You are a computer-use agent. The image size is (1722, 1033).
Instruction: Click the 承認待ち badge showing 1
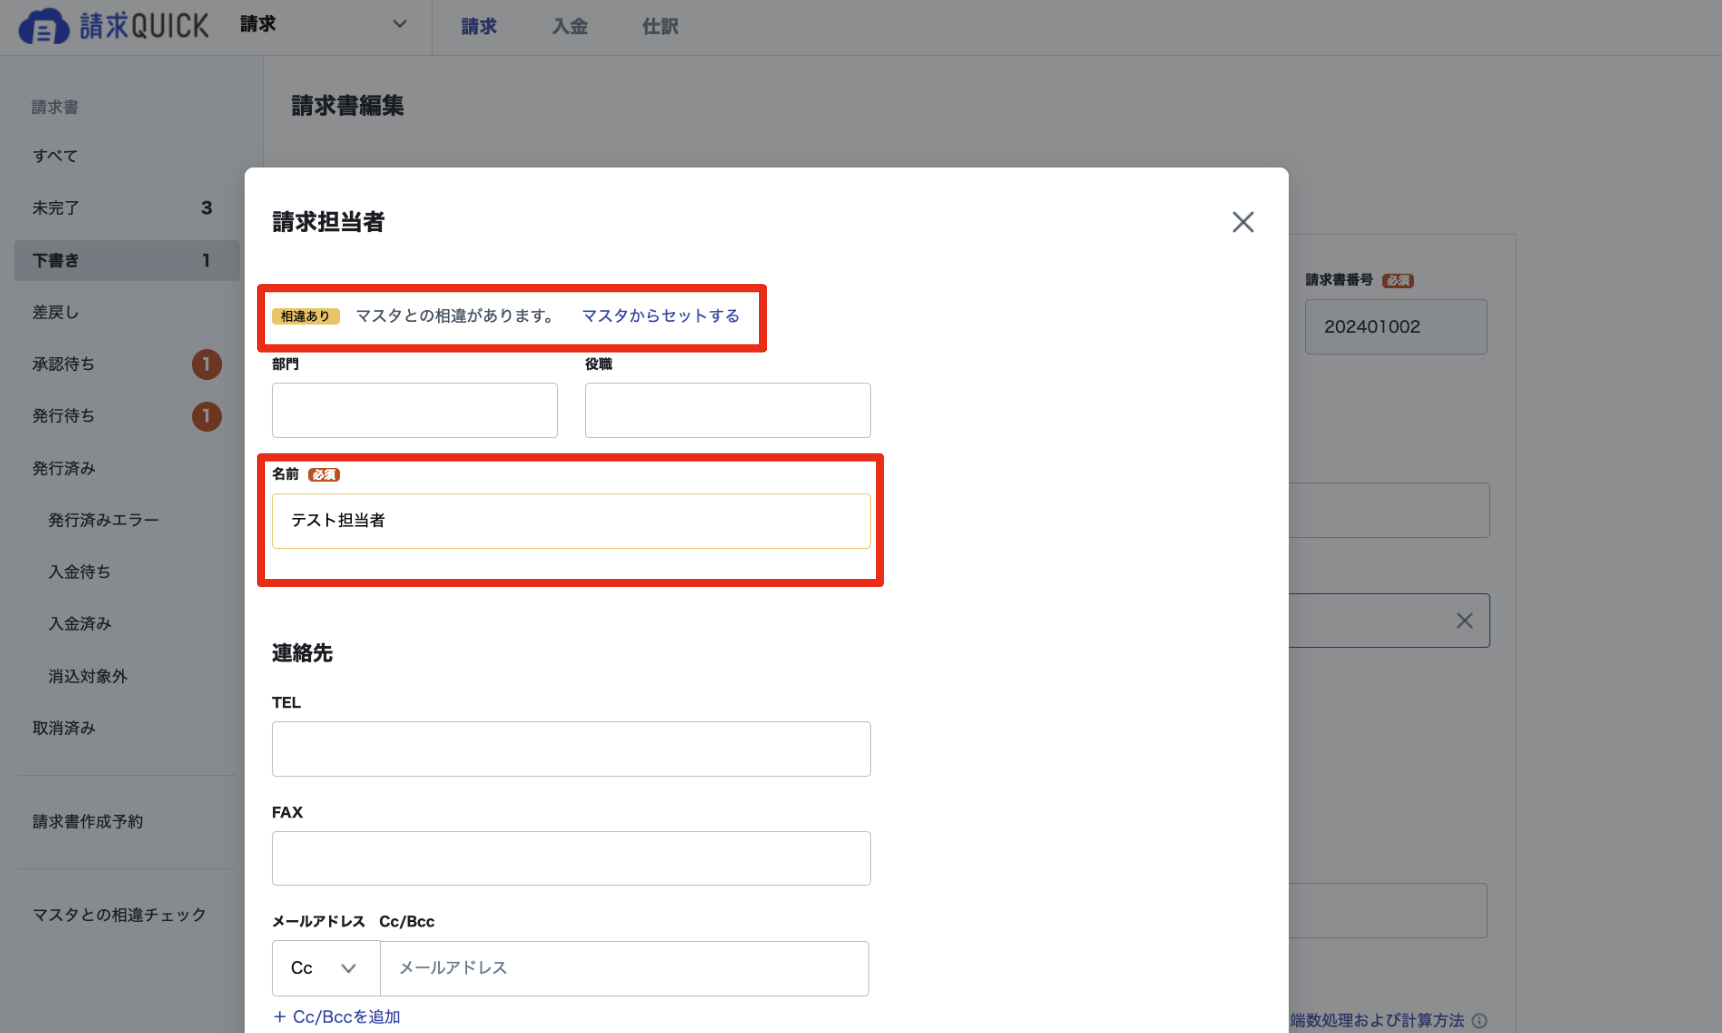pos(207,364)
